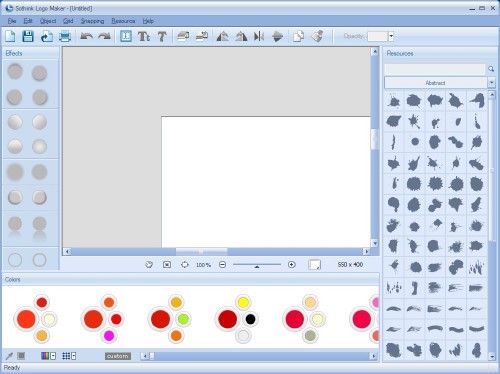
Task: Click the Opacity value field
Action: [x=378, y=36]
